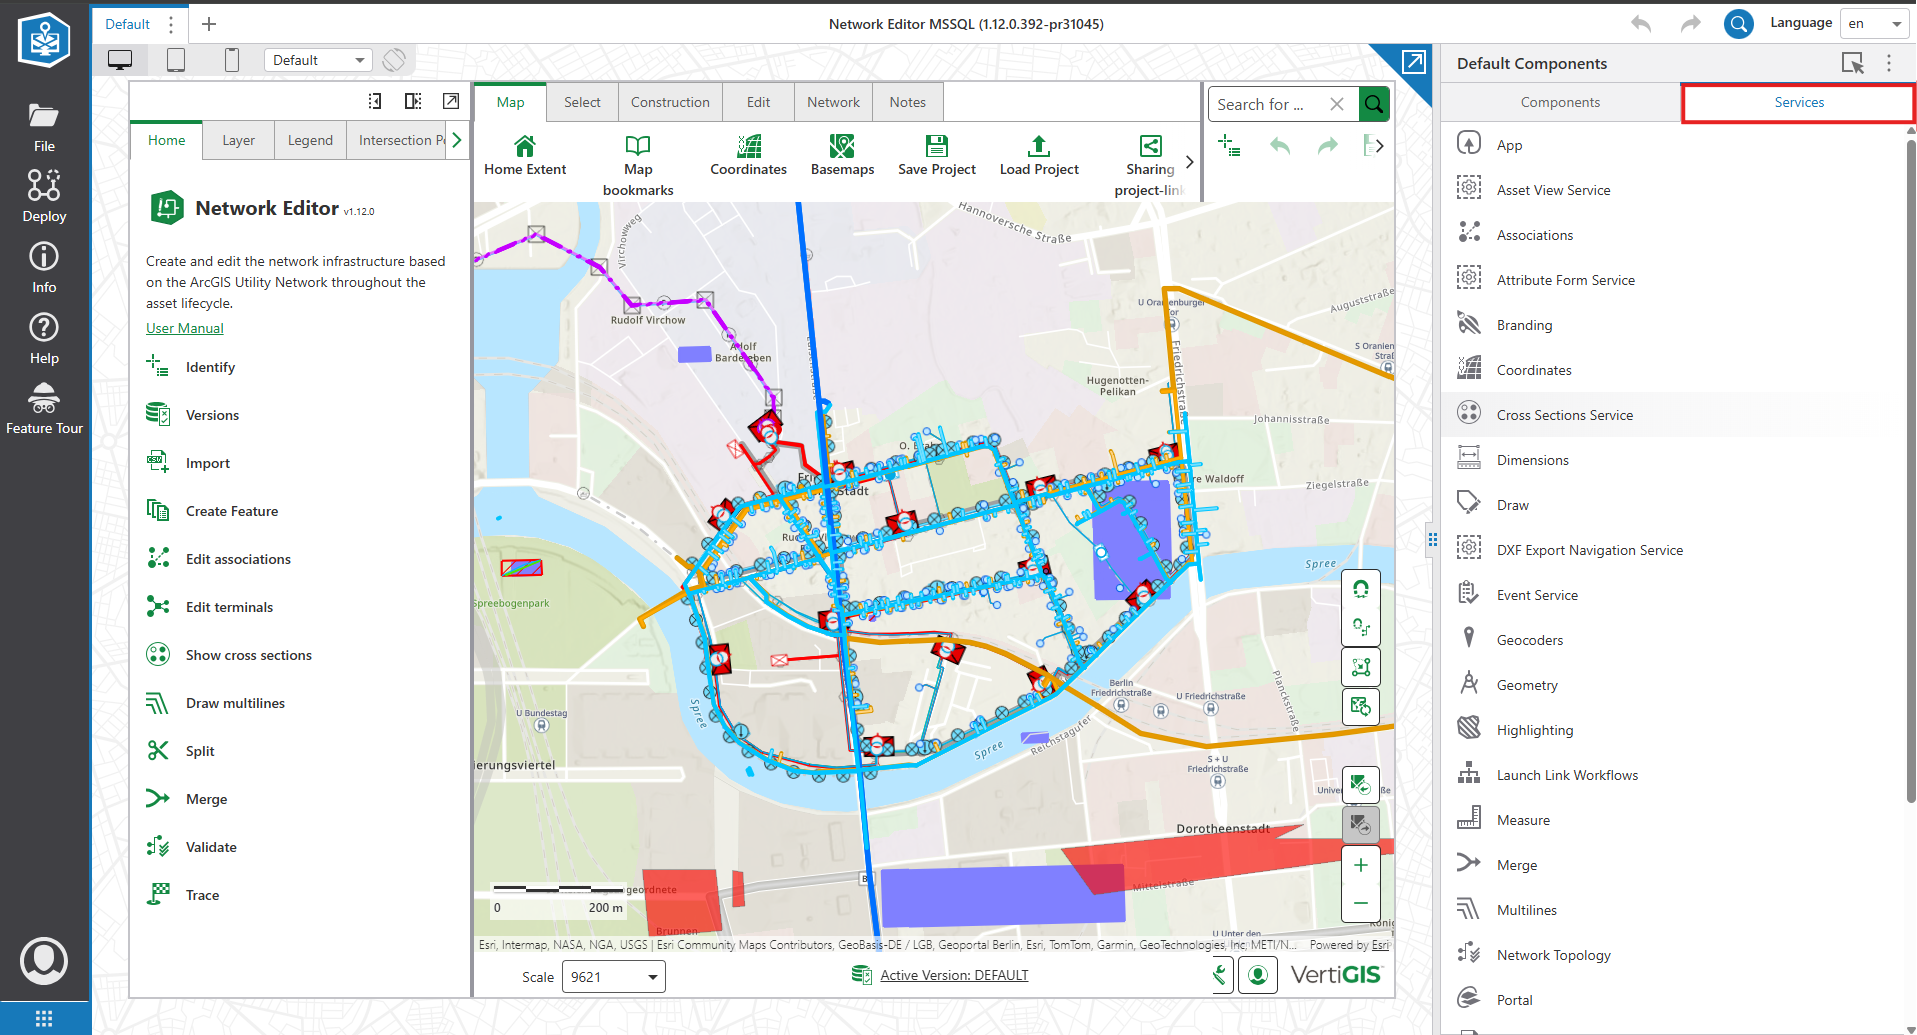Click the Active Version: DEFAULT link

[954, 975]
